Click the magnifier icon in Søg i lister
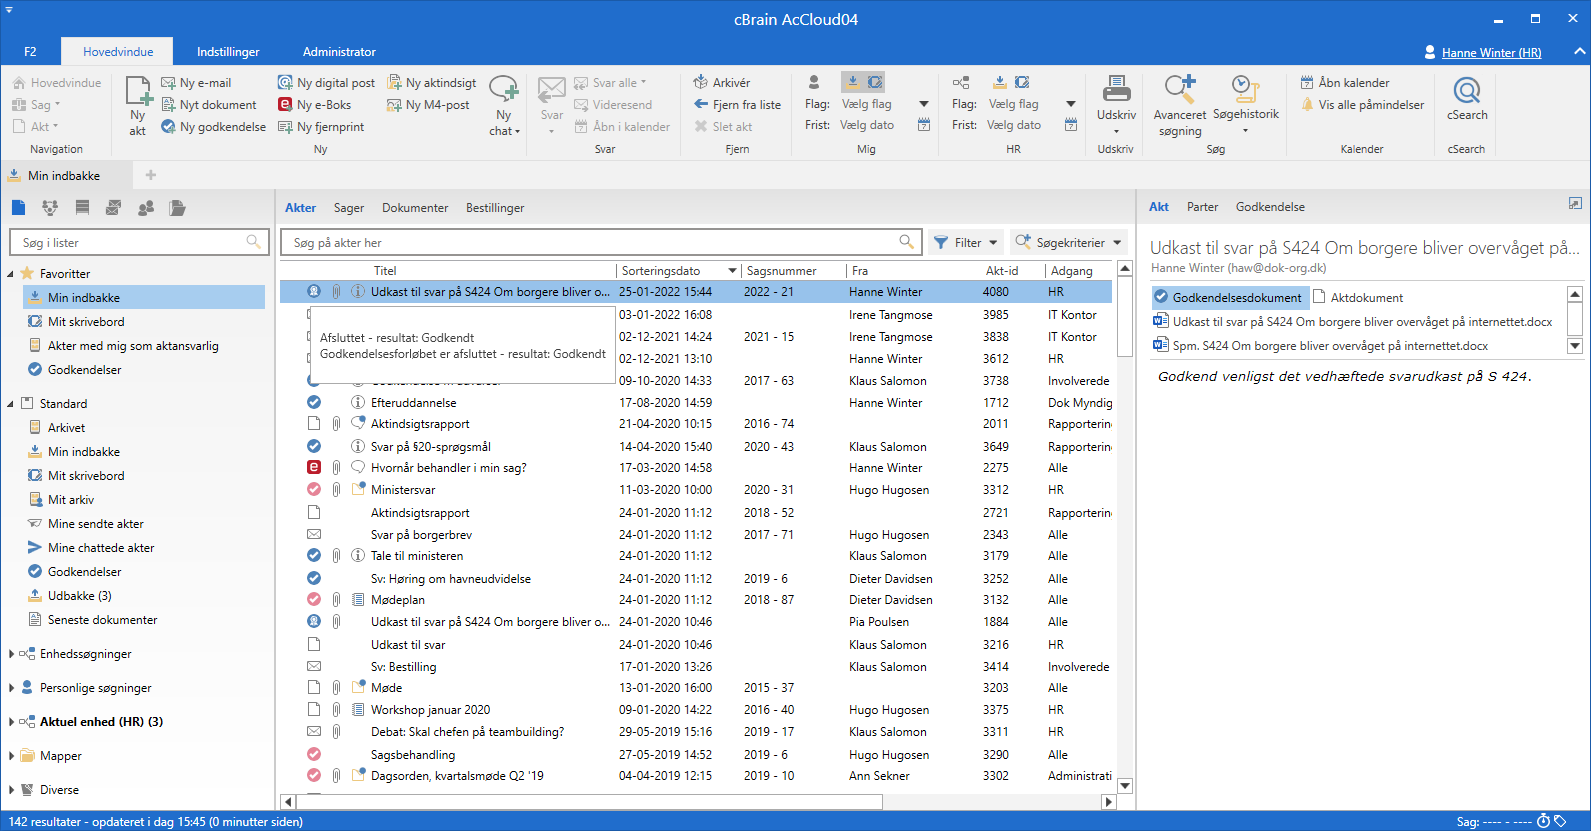This screenshot has height=831, width=1591. pos(254,242)
